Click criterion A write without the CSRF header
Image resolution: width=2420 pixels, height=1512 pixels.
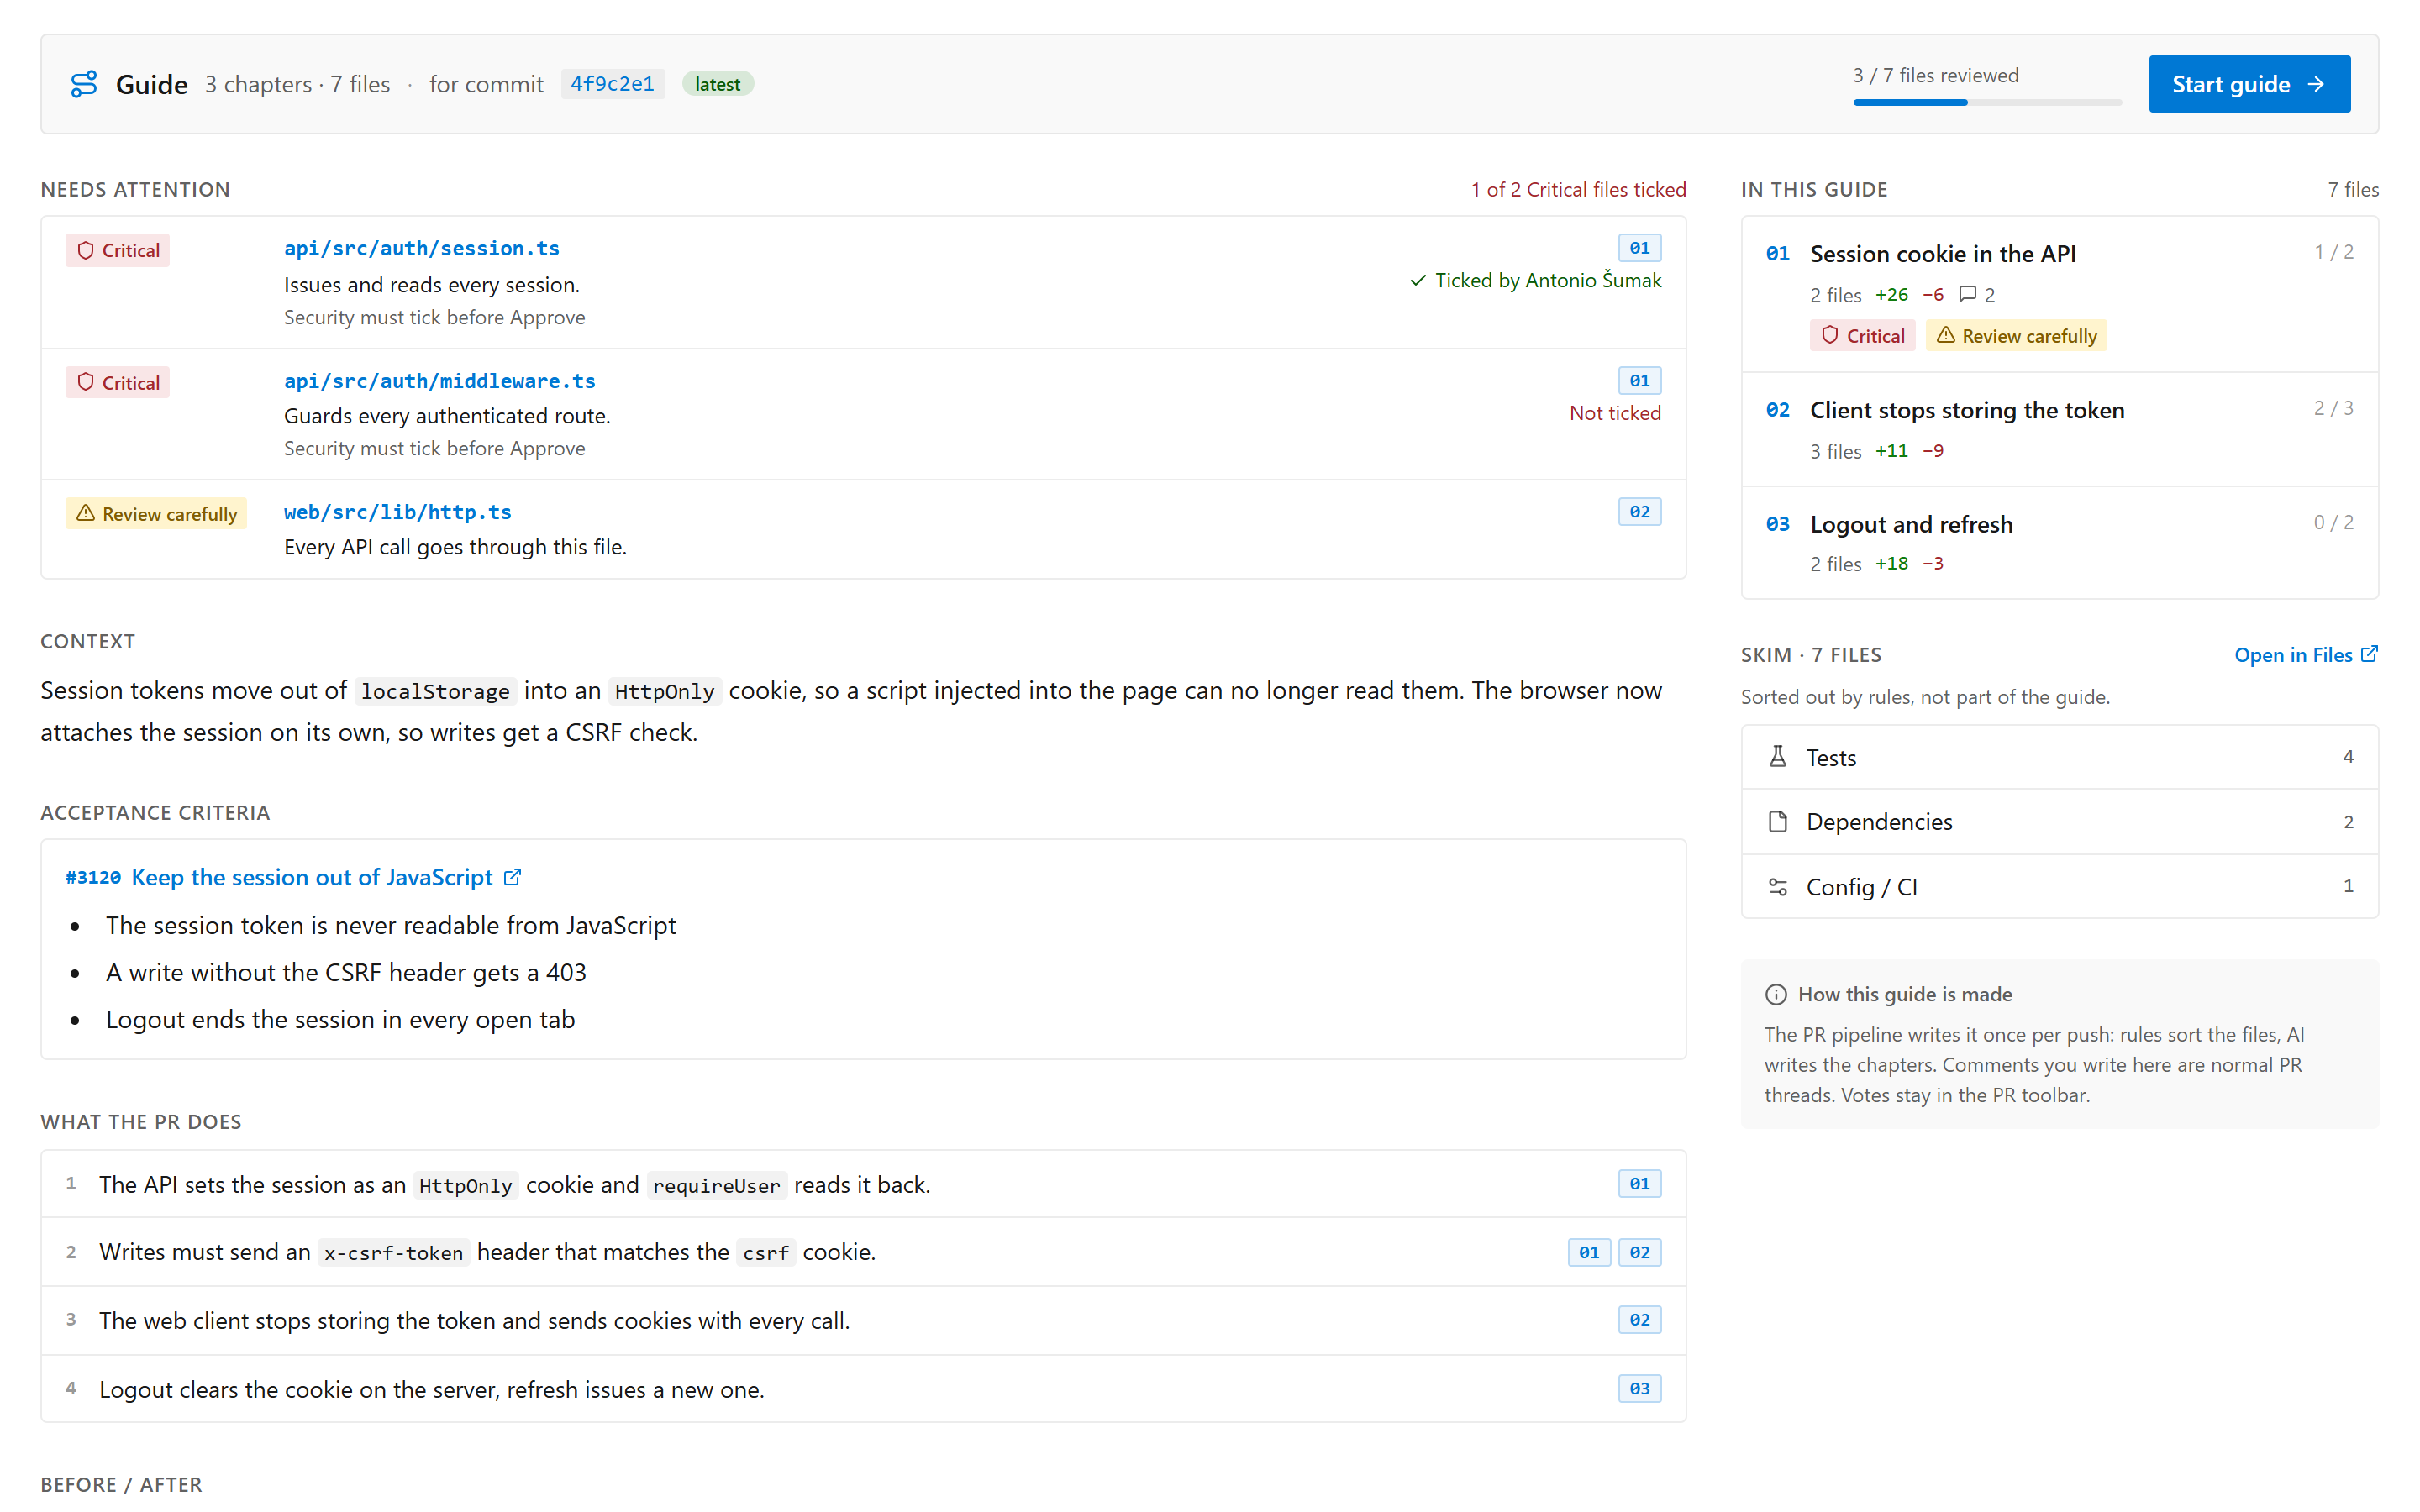pos(346,972)
